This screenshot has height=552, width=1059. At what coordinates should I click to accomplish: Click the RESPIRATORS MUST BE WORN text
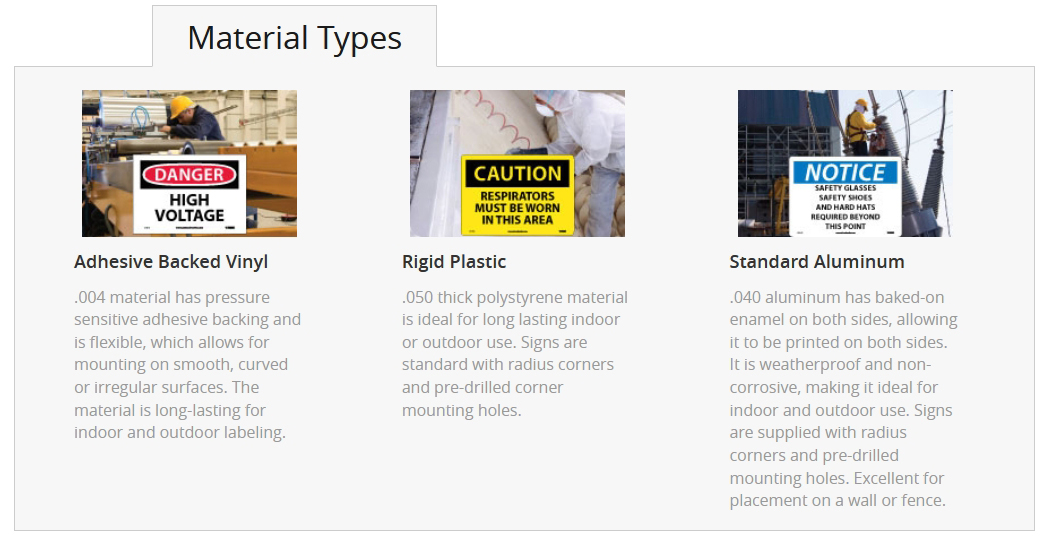517,207
